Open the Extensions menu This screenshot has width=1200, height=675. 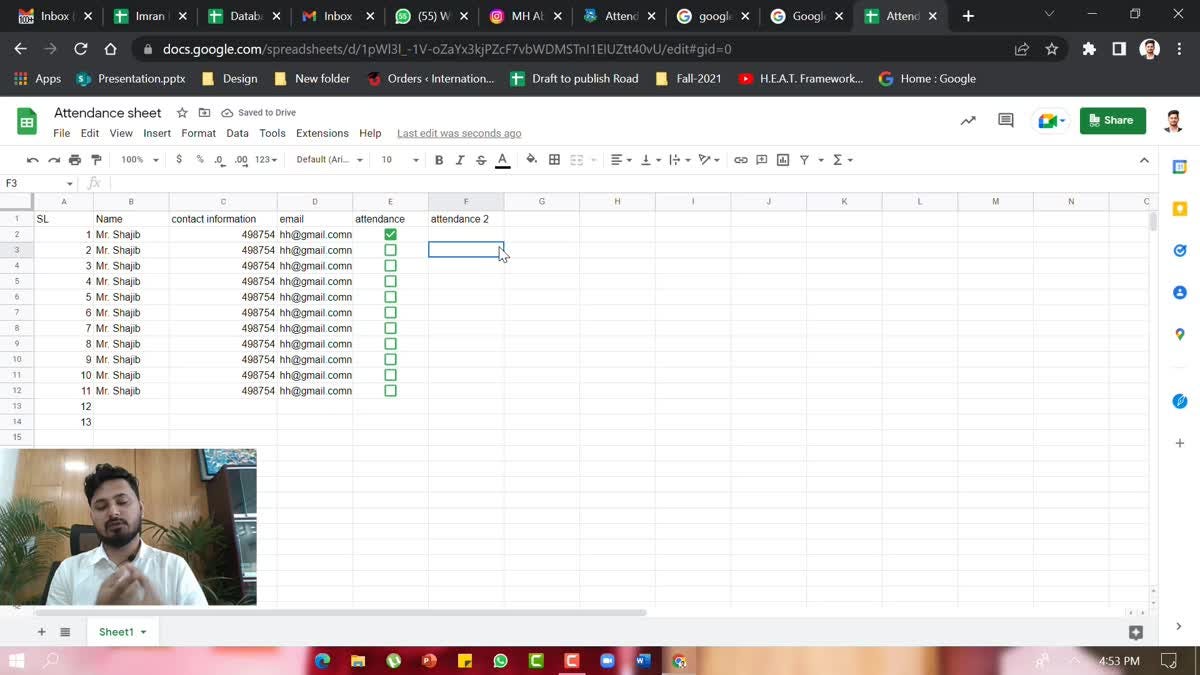(322, 133)
